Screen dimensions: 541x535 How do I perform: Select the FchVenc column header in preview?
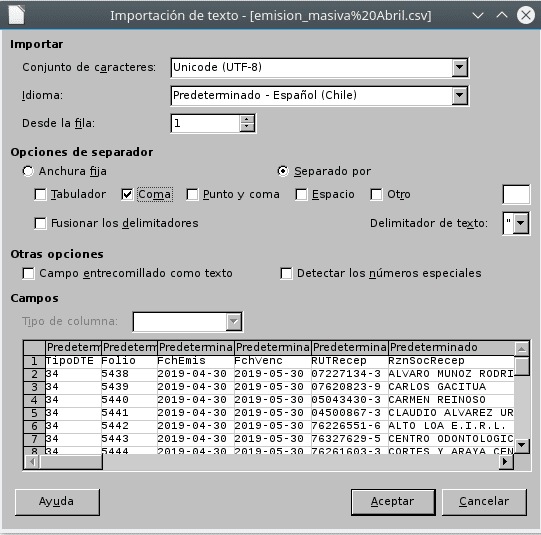click(x=273, y=347)
